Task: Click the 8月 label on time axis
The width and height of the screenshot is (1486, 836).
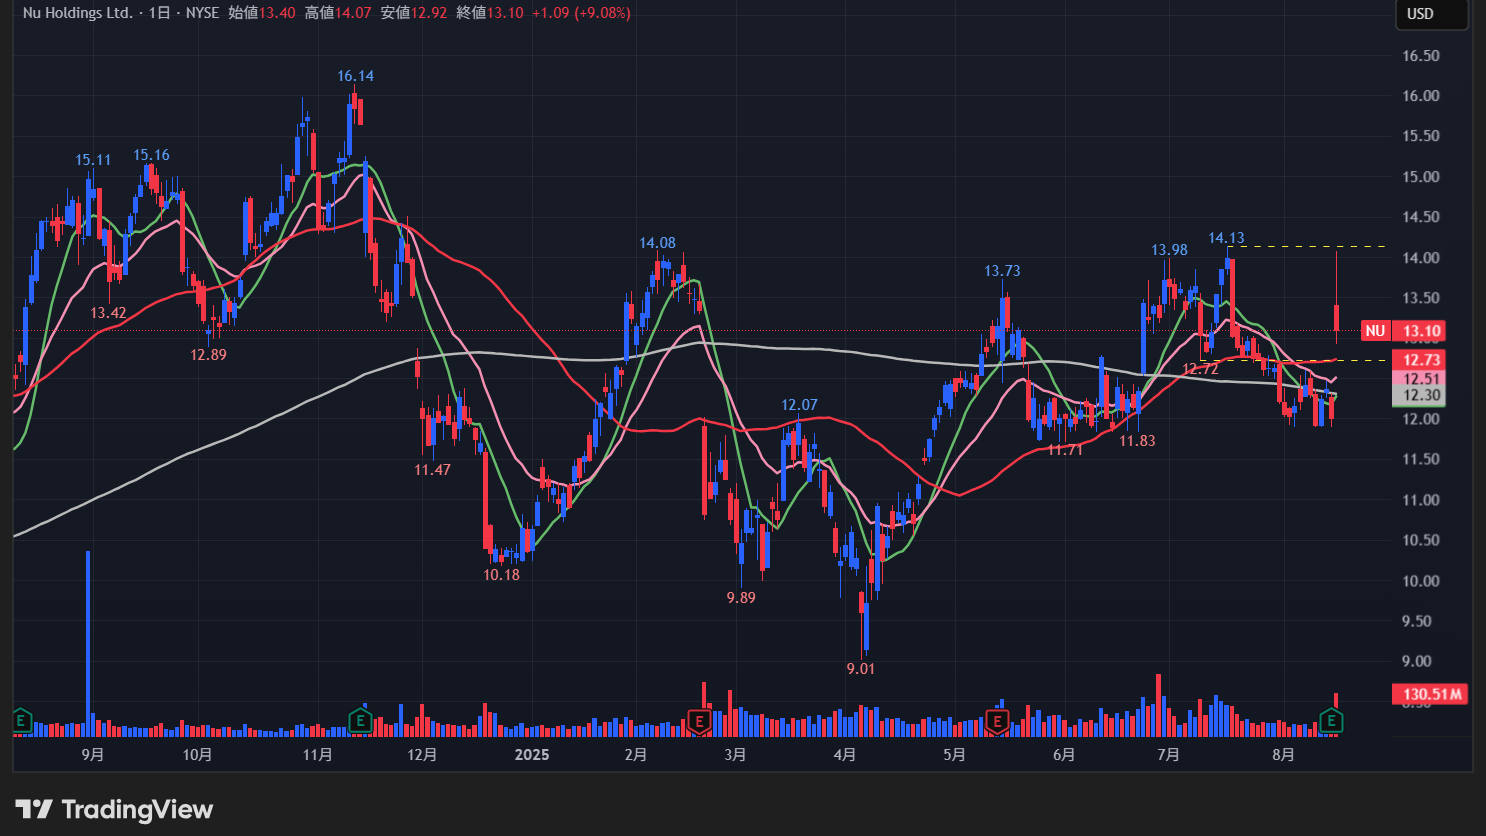Action: click(x=1284, y=755)
